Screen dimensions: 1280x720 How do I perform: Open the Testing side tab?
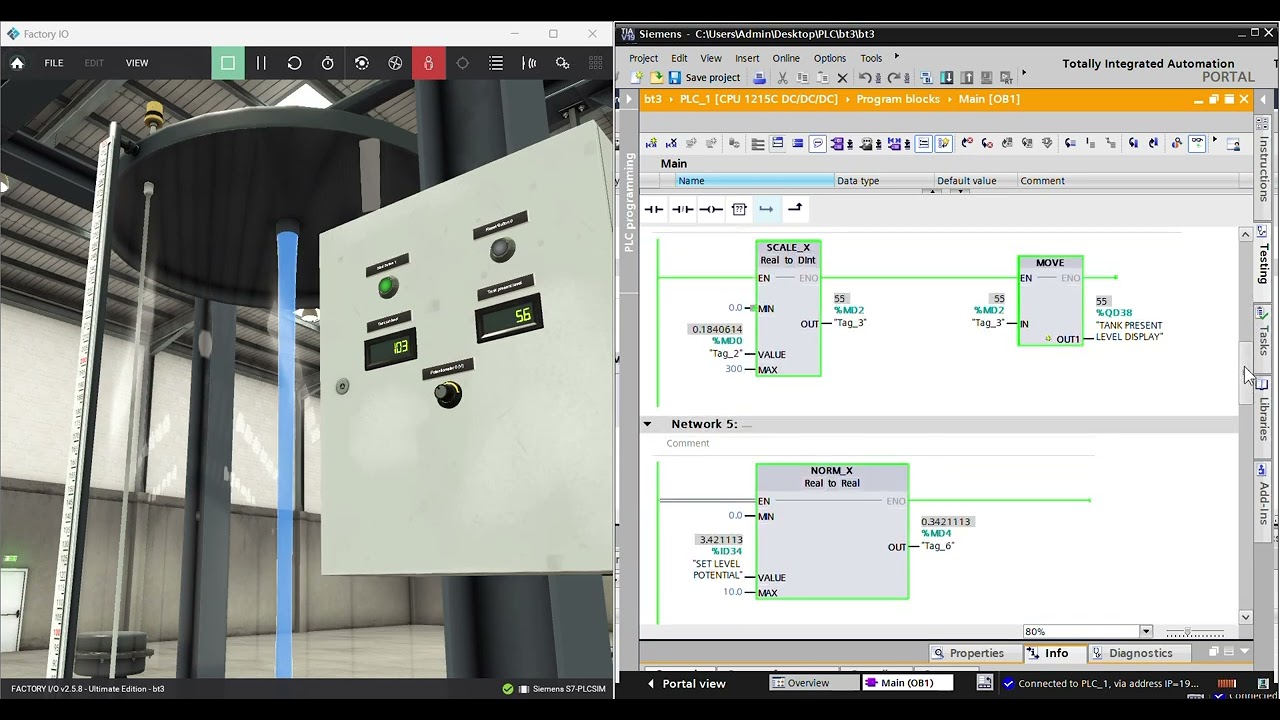(1263, 262)
